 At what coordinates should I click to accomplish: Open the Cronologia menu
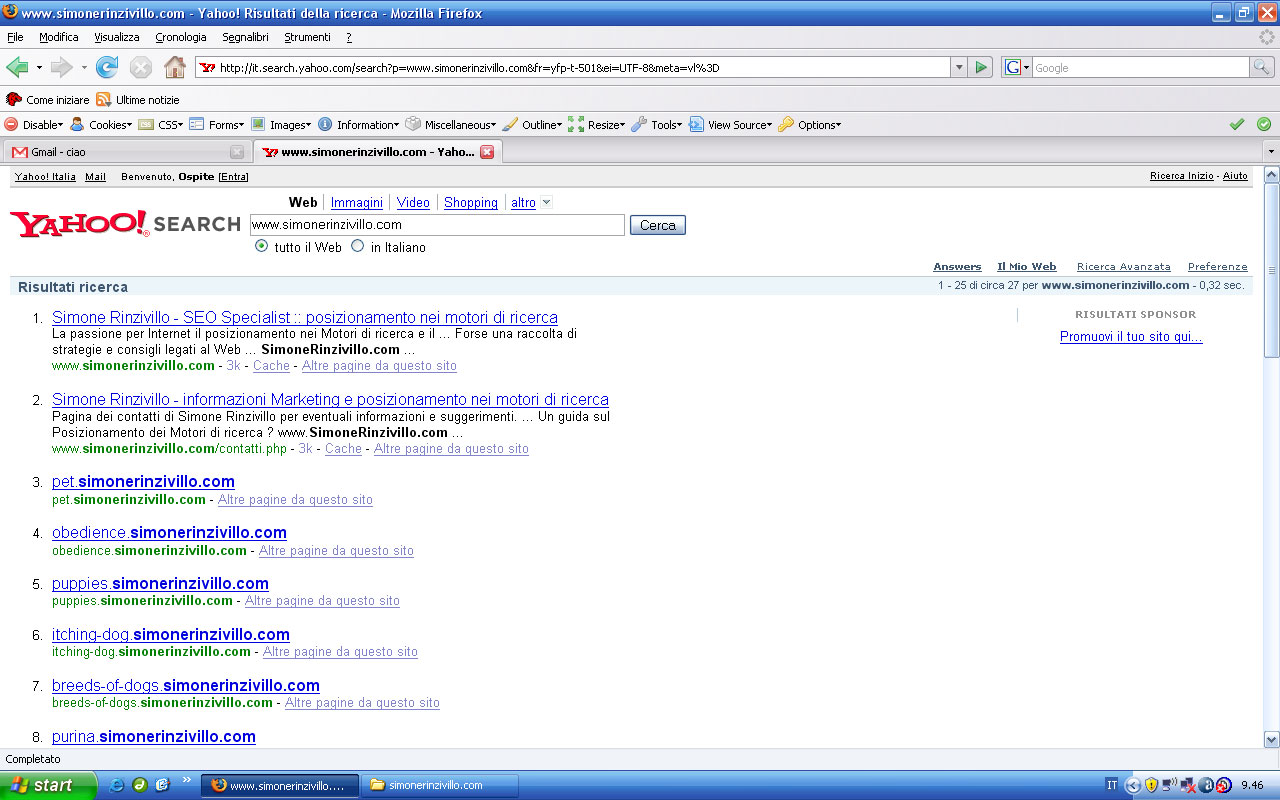(x=181, y=37)
